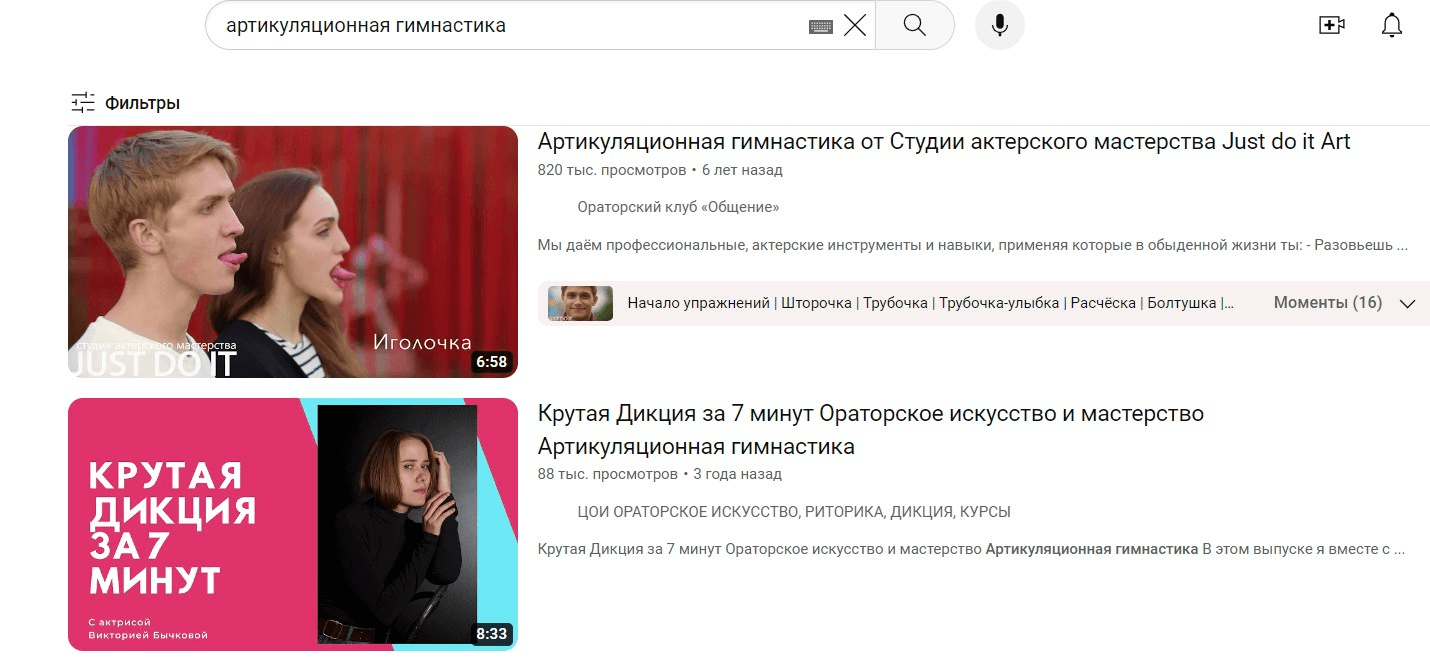Open ЦОИ ОРАТОРСКОЕ ИСКУССТВО channel link
Image resolution: width=1430 pixels, height=659 pixels.
(794, 512)
